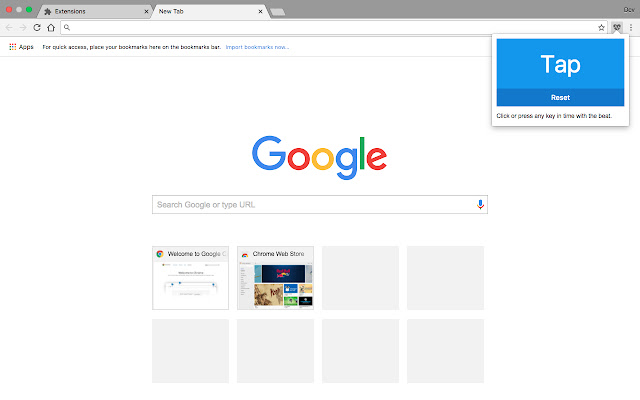The height and width of the screenshot is (400, 640).
Task: Open the Chrome Web Store thumbnail
Action: click(x=276, y=278)
